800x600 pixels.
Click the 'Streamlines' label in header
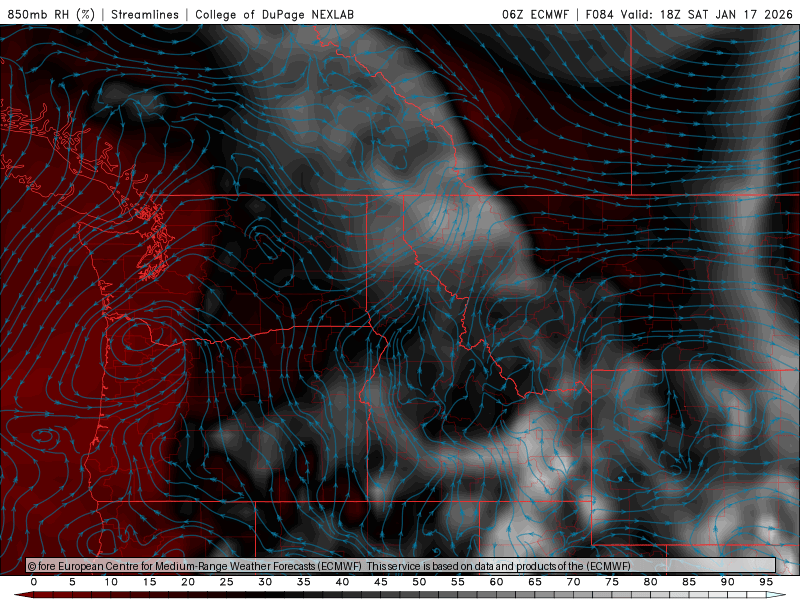145,14
